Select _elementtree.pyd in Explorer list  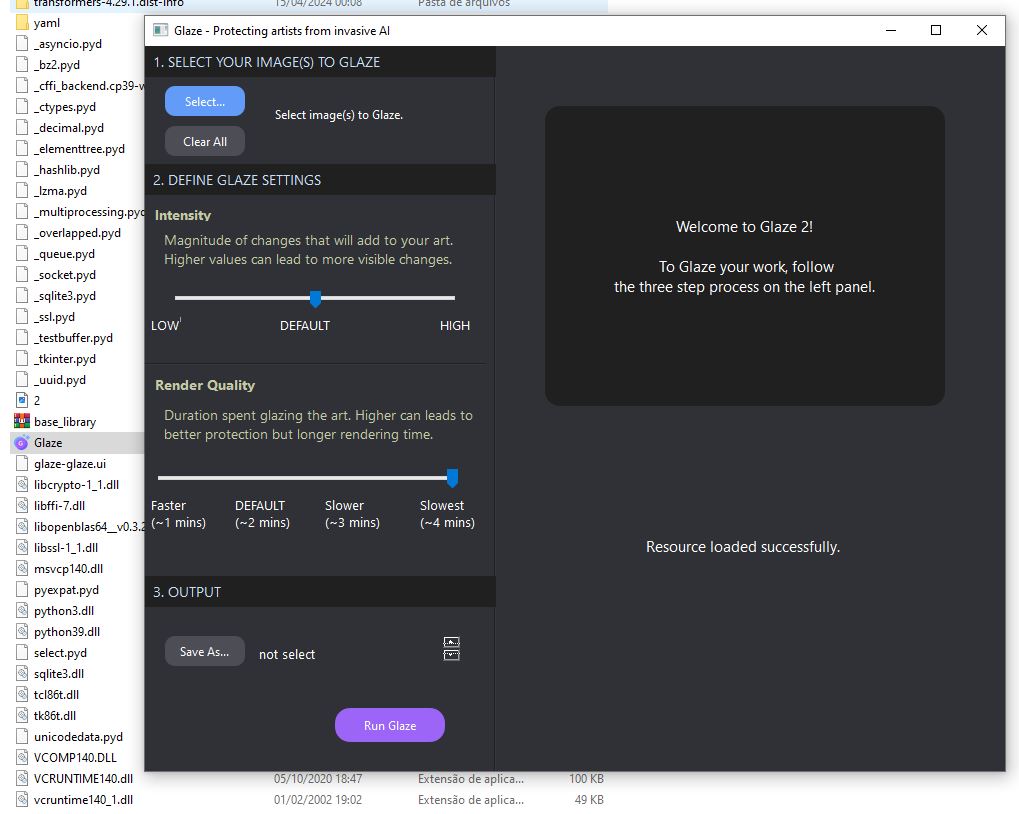point(79,149)
